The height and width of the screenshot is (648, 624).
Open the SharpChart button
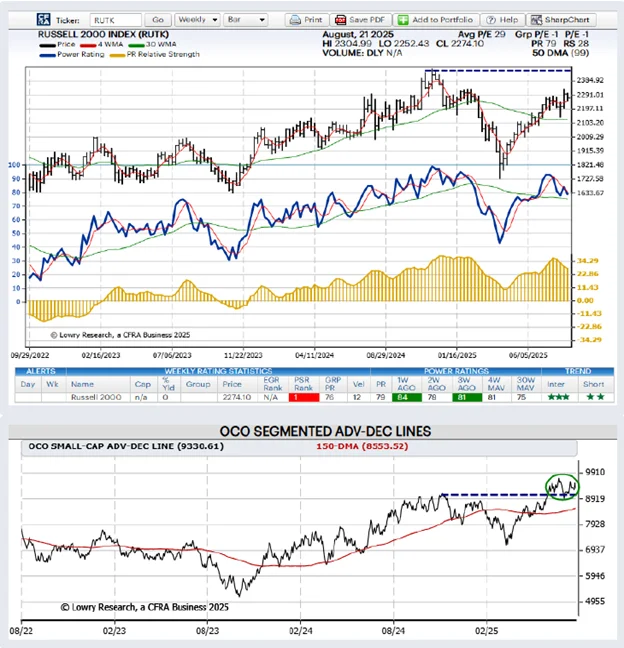pos(561,19)
